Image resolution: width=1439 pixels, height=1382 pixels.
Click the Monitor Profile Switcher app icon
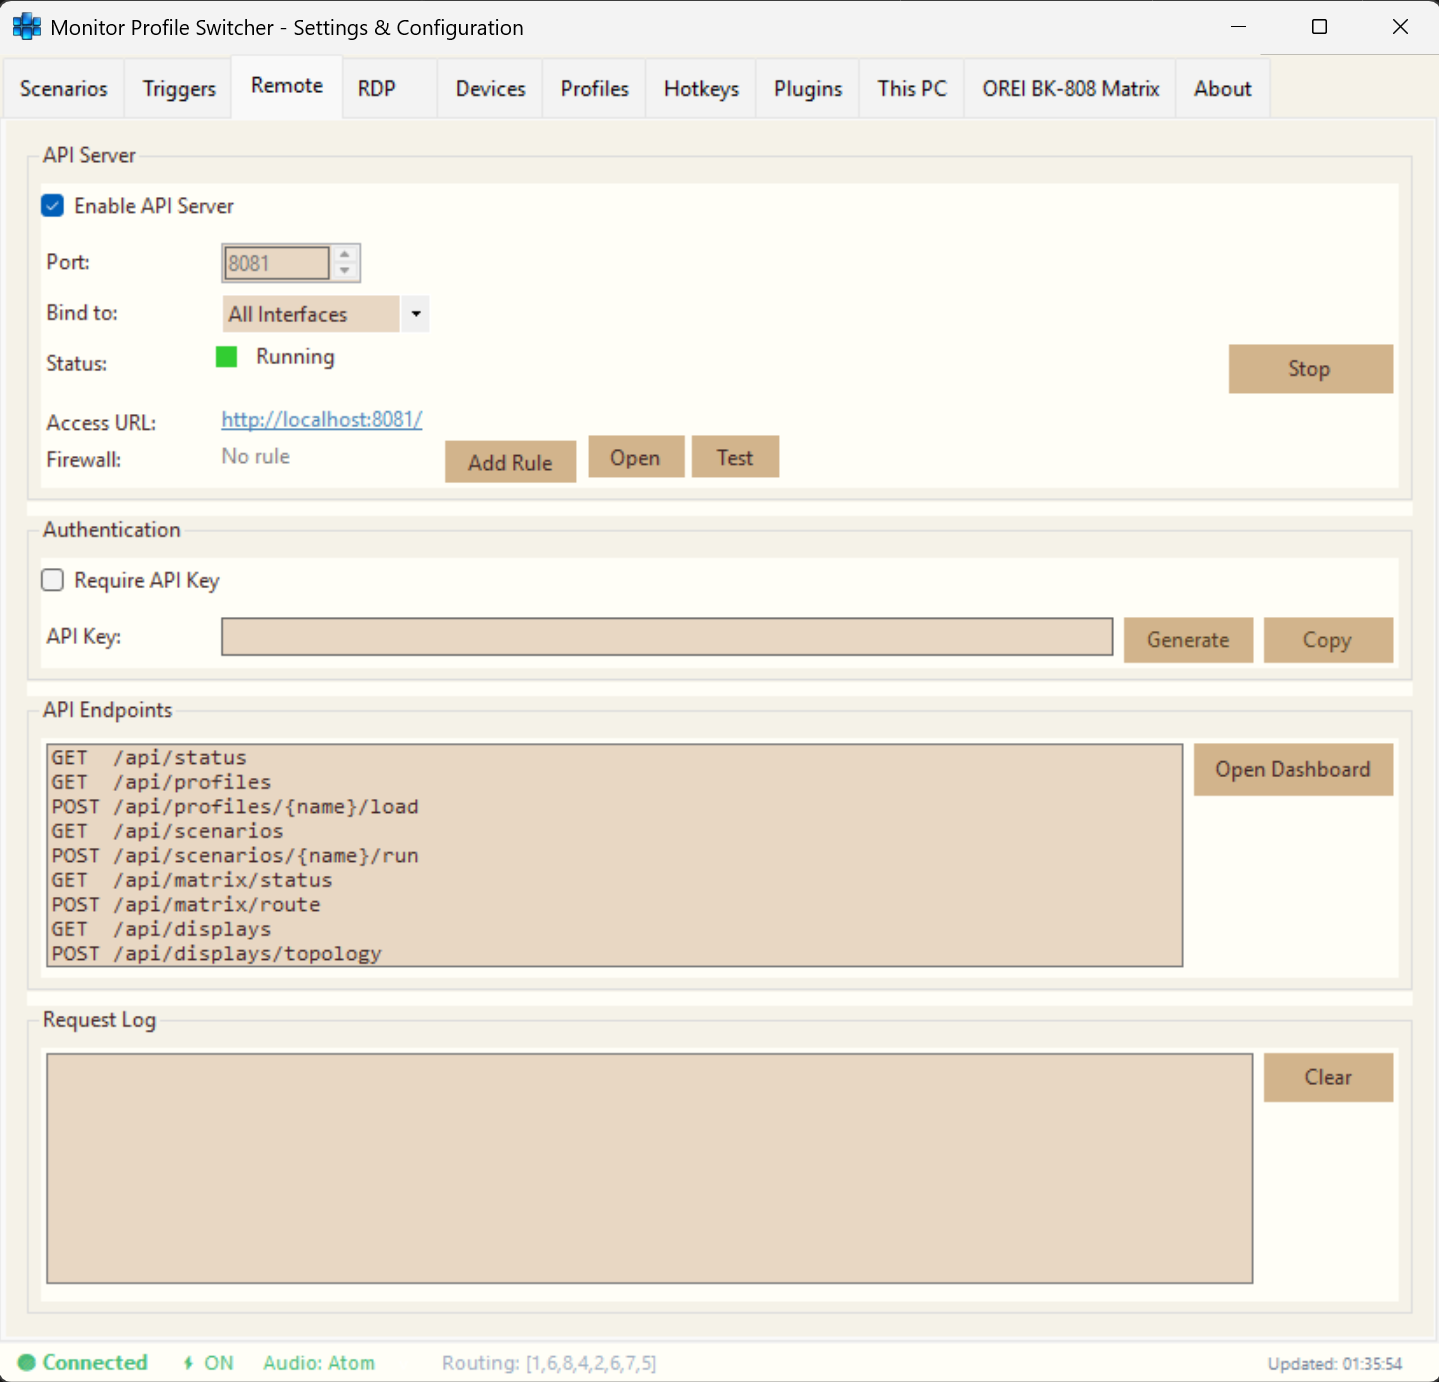pos(26,26)
